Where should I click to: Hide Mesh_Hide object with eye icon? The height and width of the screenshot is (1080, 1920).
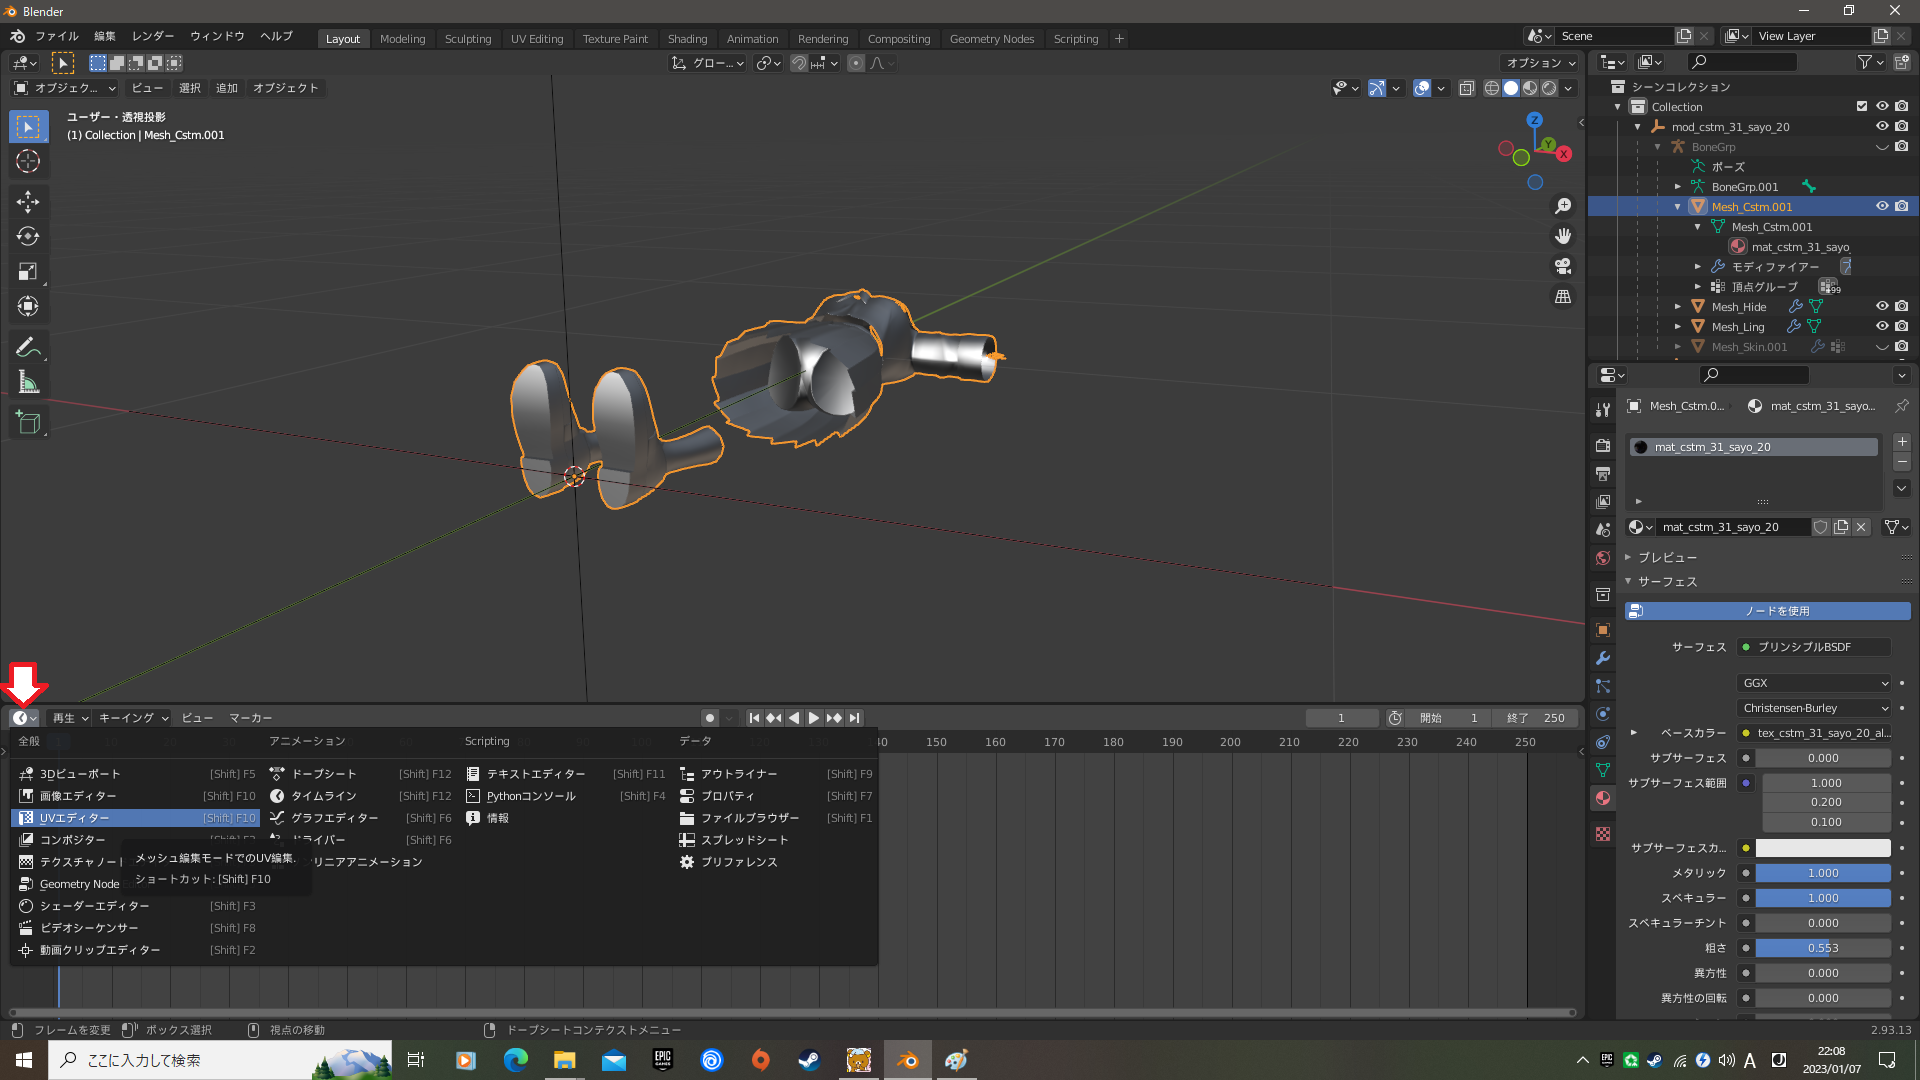point(1882,306)
